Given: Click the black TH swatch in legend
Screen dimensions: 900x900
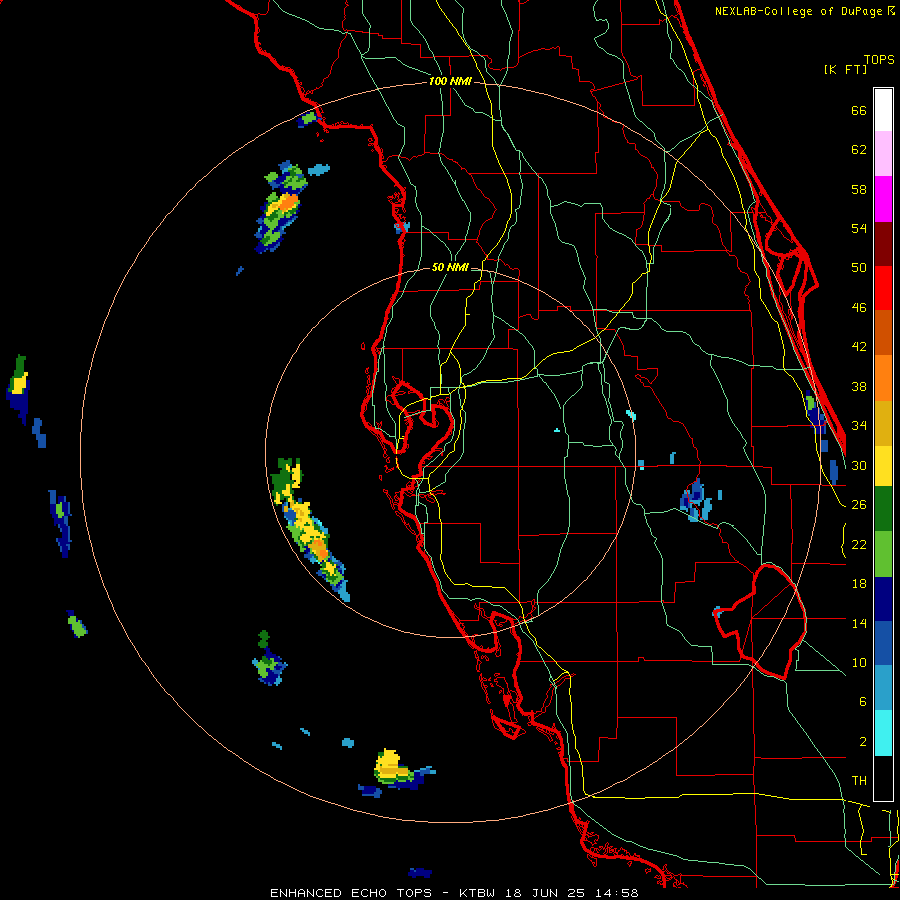Looking at the screenshot, I should [883, 777].
